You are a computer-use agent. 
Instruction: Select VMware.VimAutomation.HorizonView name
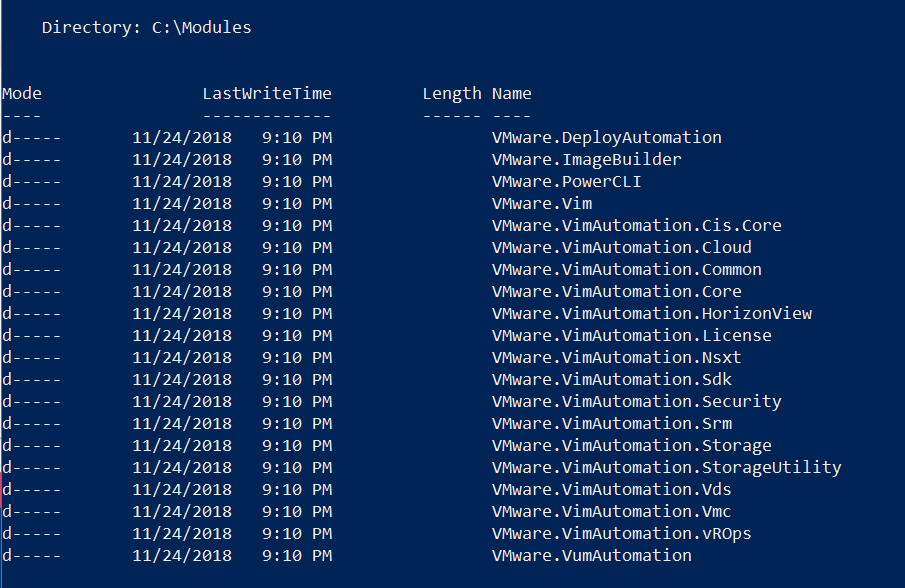point(652,313)
